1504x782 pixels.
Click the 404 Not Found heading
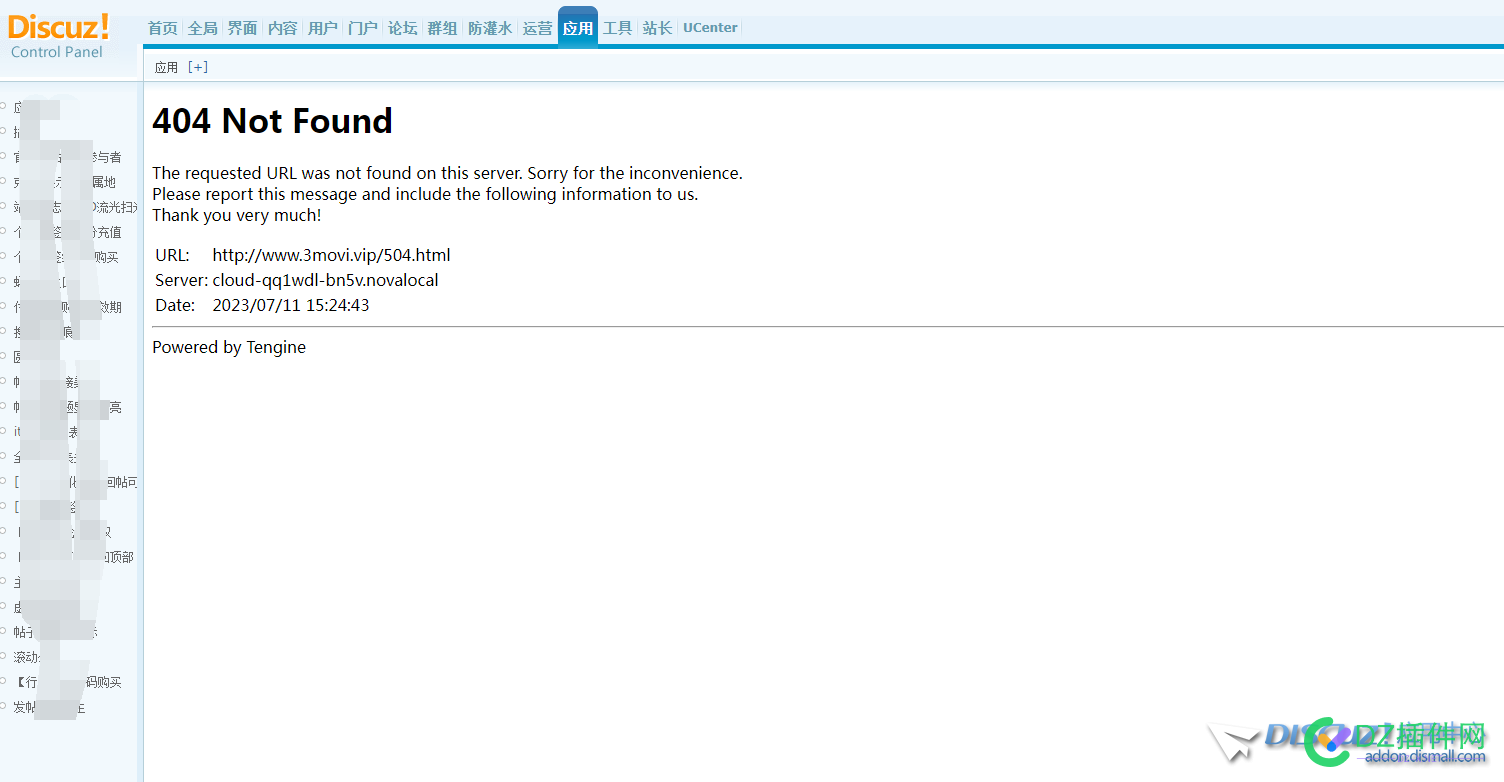[272, 121]
